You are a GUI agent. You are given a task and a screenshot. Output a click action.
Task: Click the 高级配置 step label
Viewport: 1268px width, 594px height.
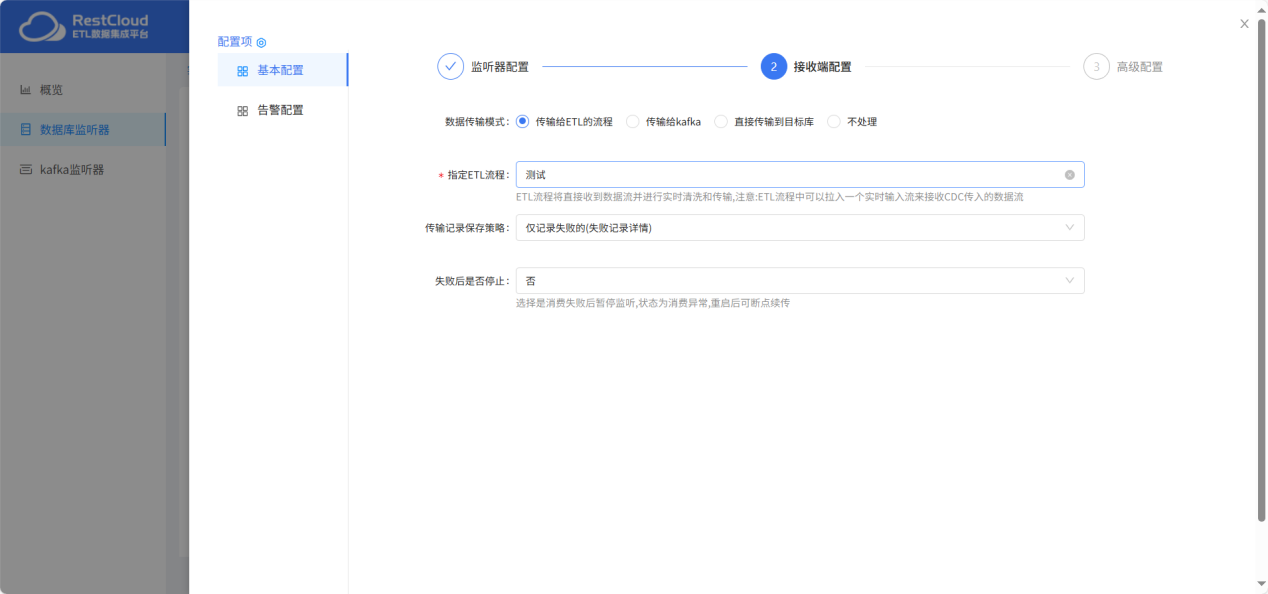pos(1140,67)
